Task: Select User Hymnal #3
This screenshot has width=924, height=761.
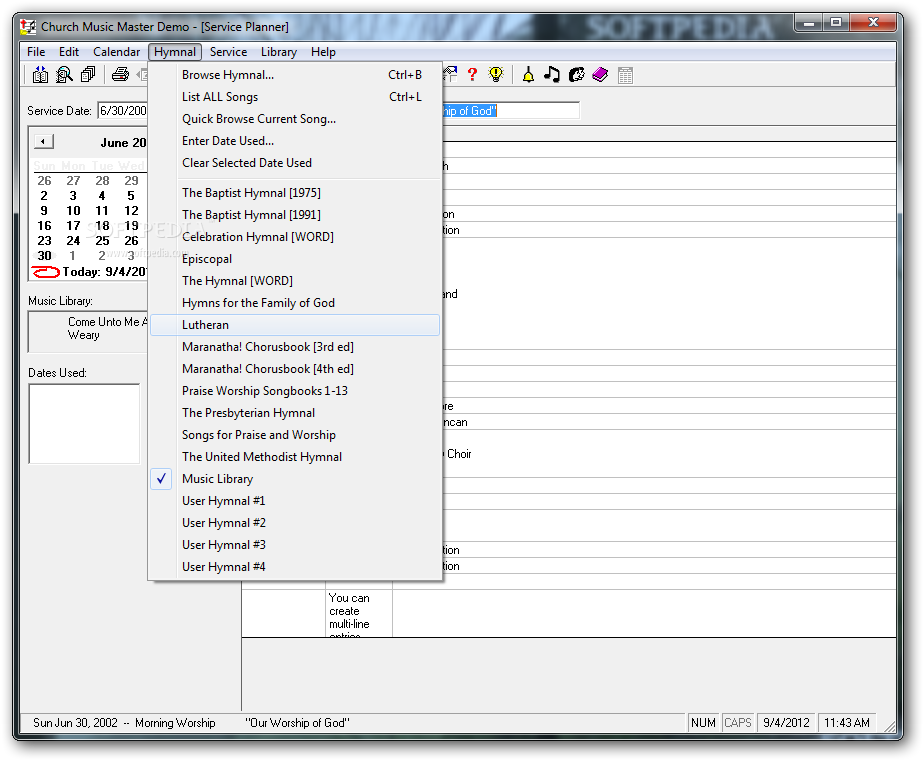Action: pyautogui.click(x=295, y=545)
